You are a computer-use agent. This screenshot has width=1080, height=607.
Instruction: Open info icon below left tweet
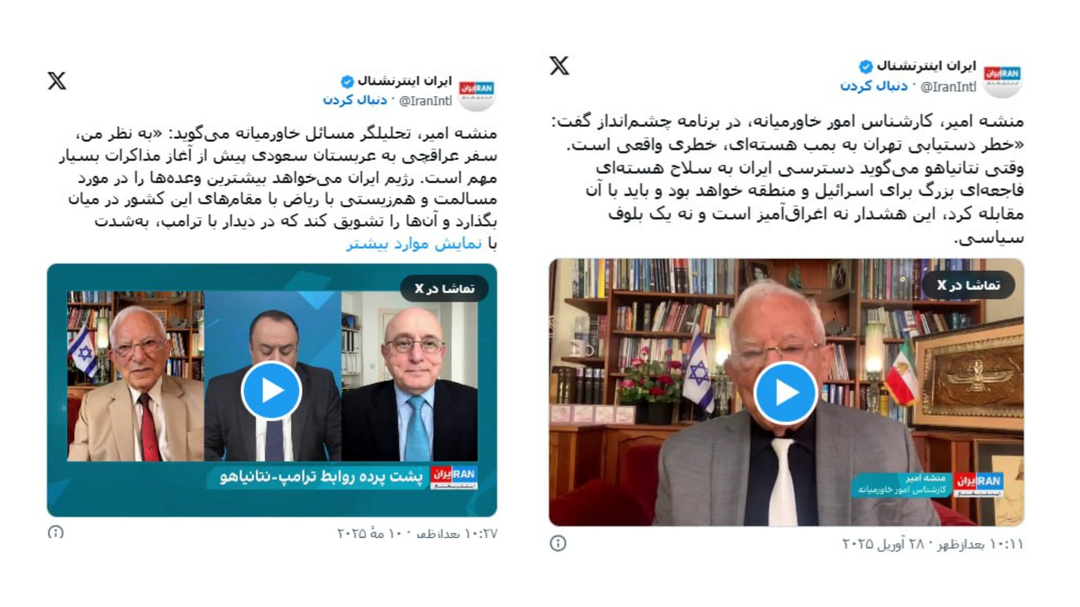click(56, 533)
